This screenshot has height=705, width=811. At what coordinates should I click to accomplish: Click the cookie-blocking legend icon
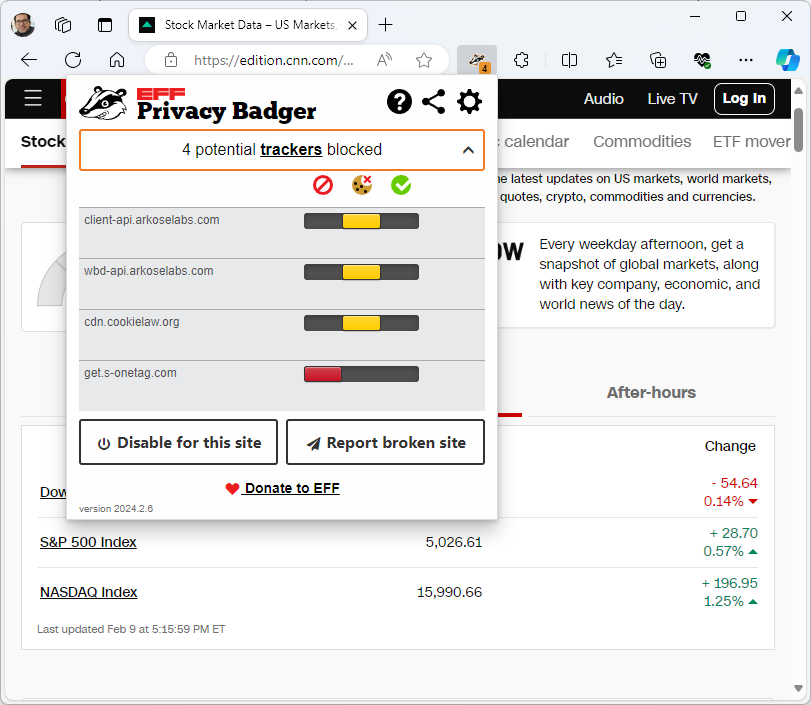tap(362, 185)
